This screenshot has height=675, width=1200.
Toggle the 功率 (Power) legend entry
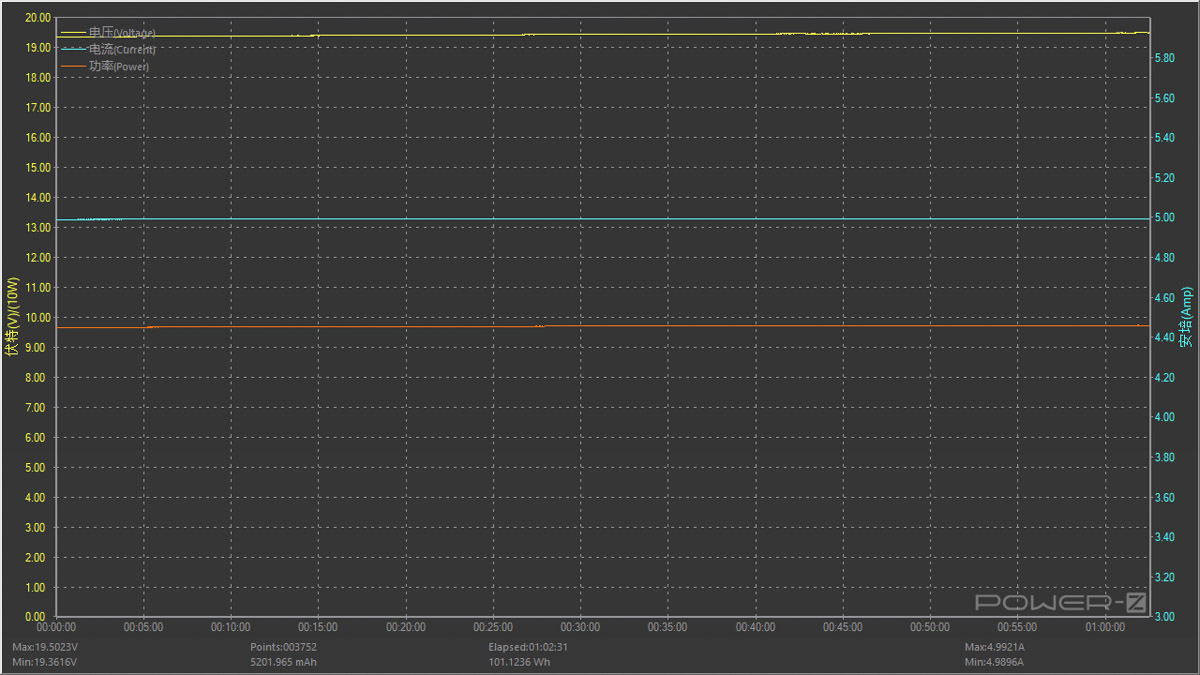pos(118,66)
